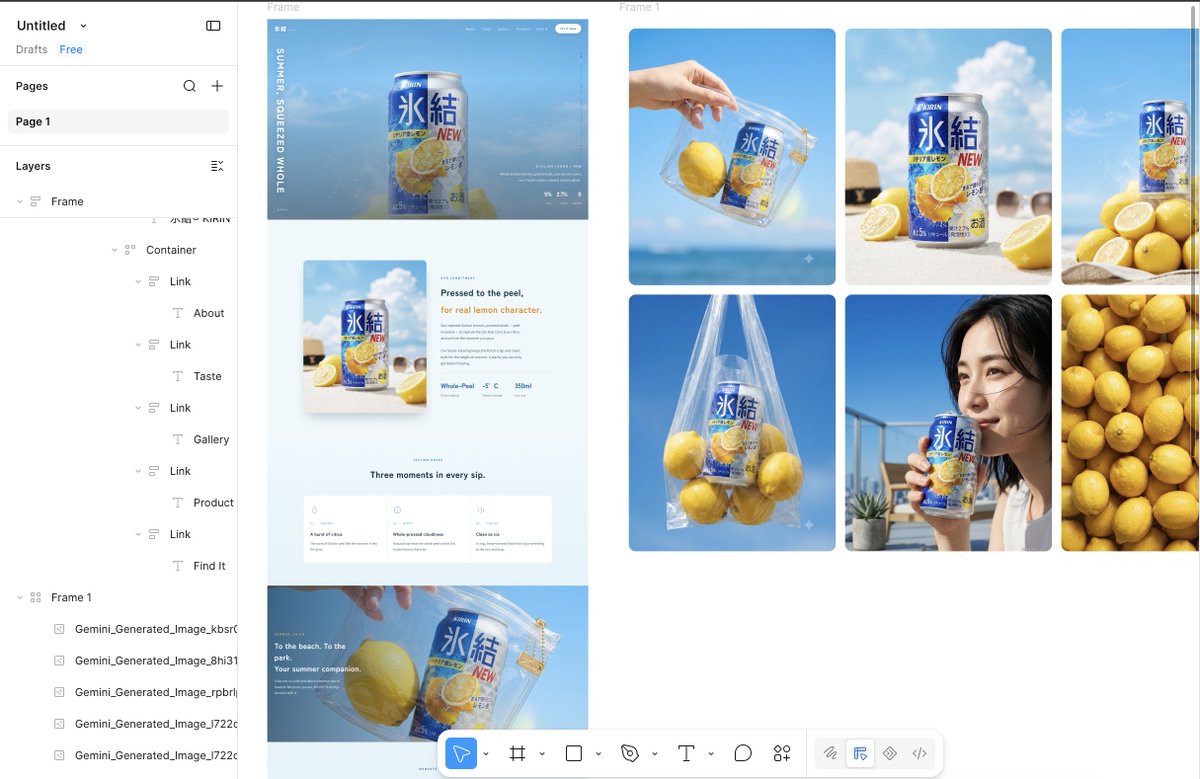Collapse the Link group containing Product

point(138,471)
